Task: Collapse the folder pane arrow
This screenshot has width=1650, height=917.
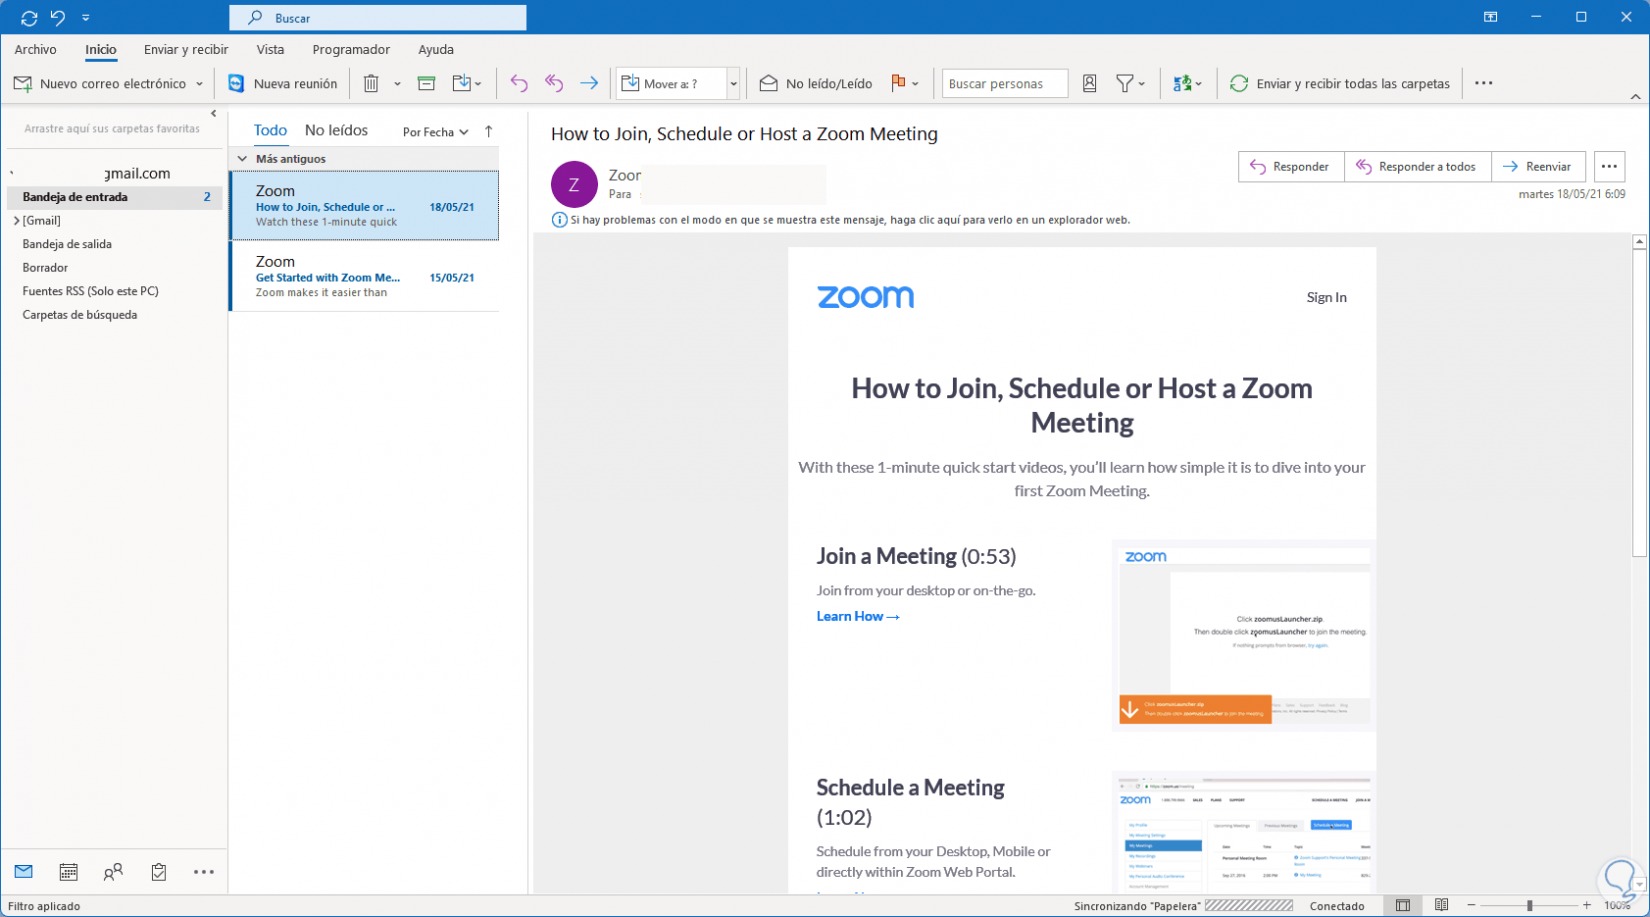Action: pyautogui.click(x=213, y=114)
